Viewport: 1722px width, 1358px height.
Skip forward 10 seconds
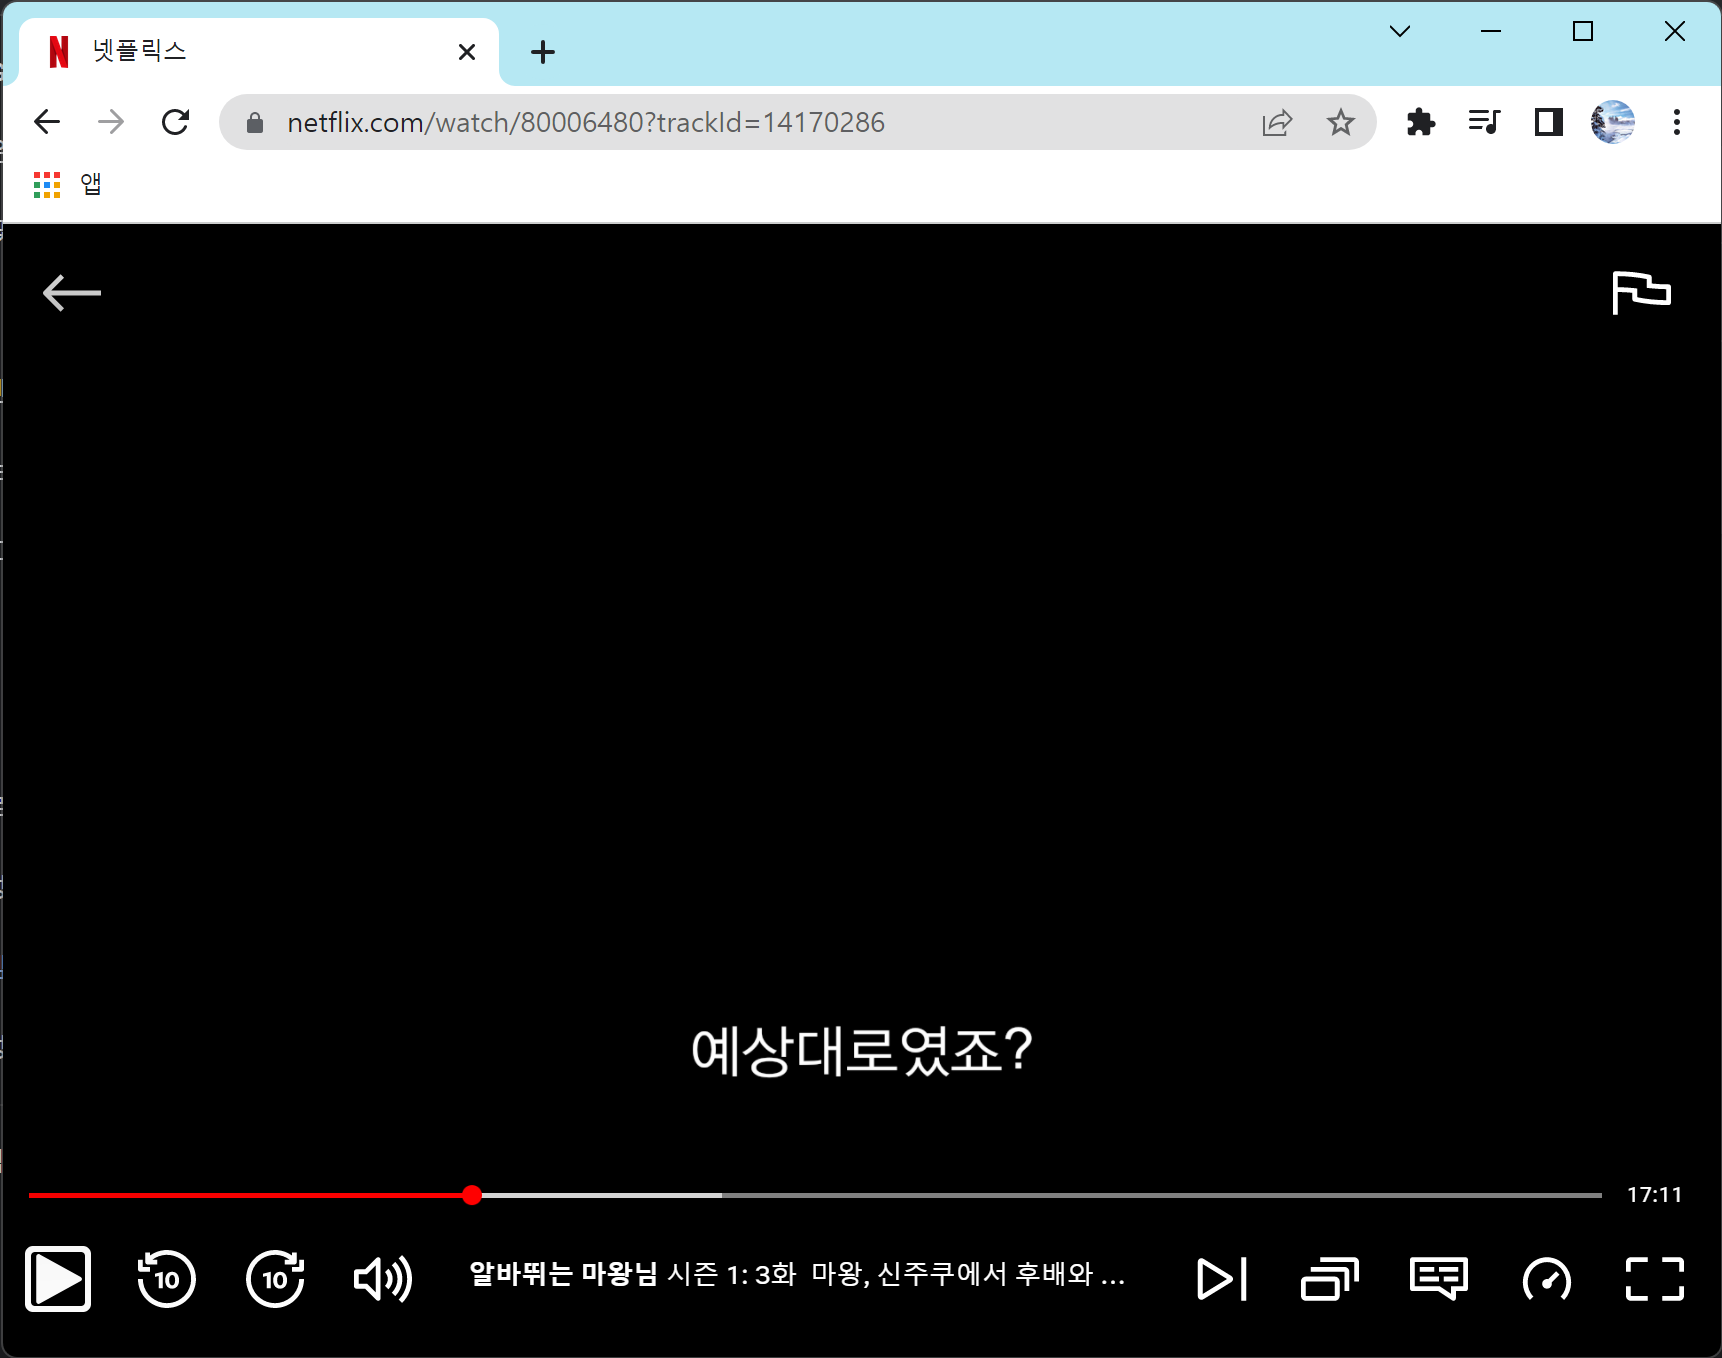[x=275, y=1278]
